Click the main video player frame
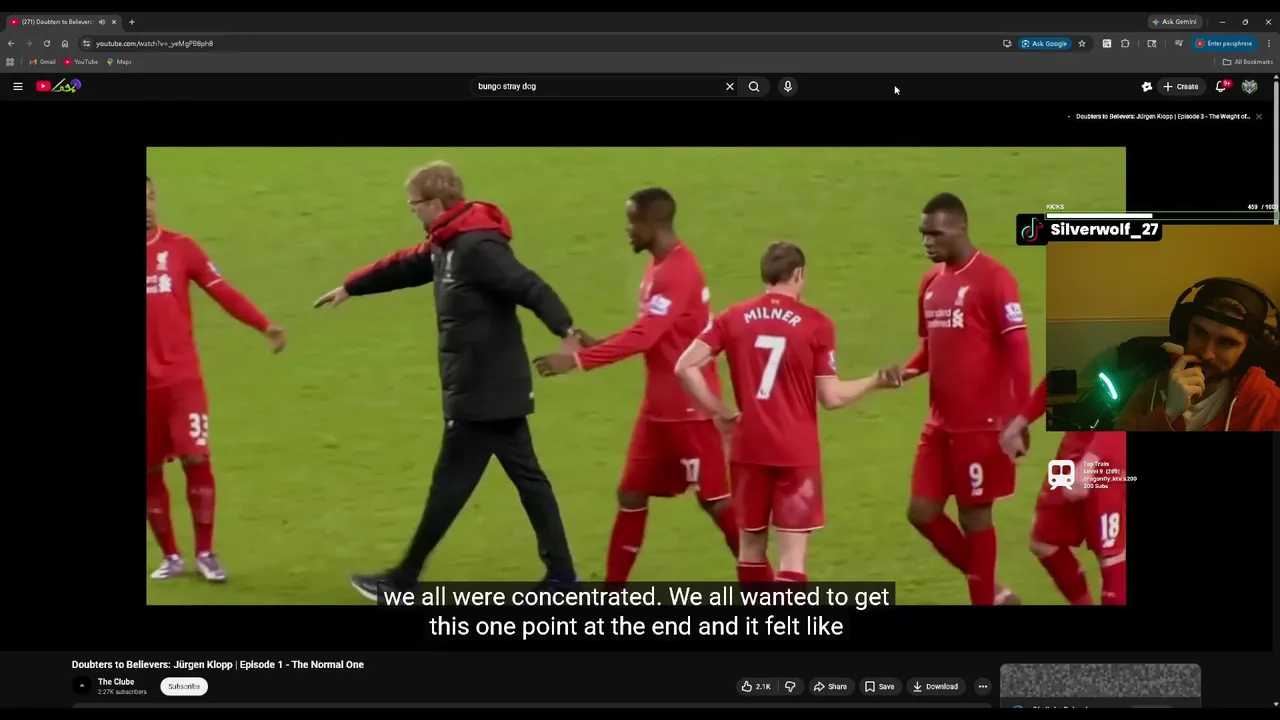The height and width of the screenshot is (720, 1280). (636, 376)
